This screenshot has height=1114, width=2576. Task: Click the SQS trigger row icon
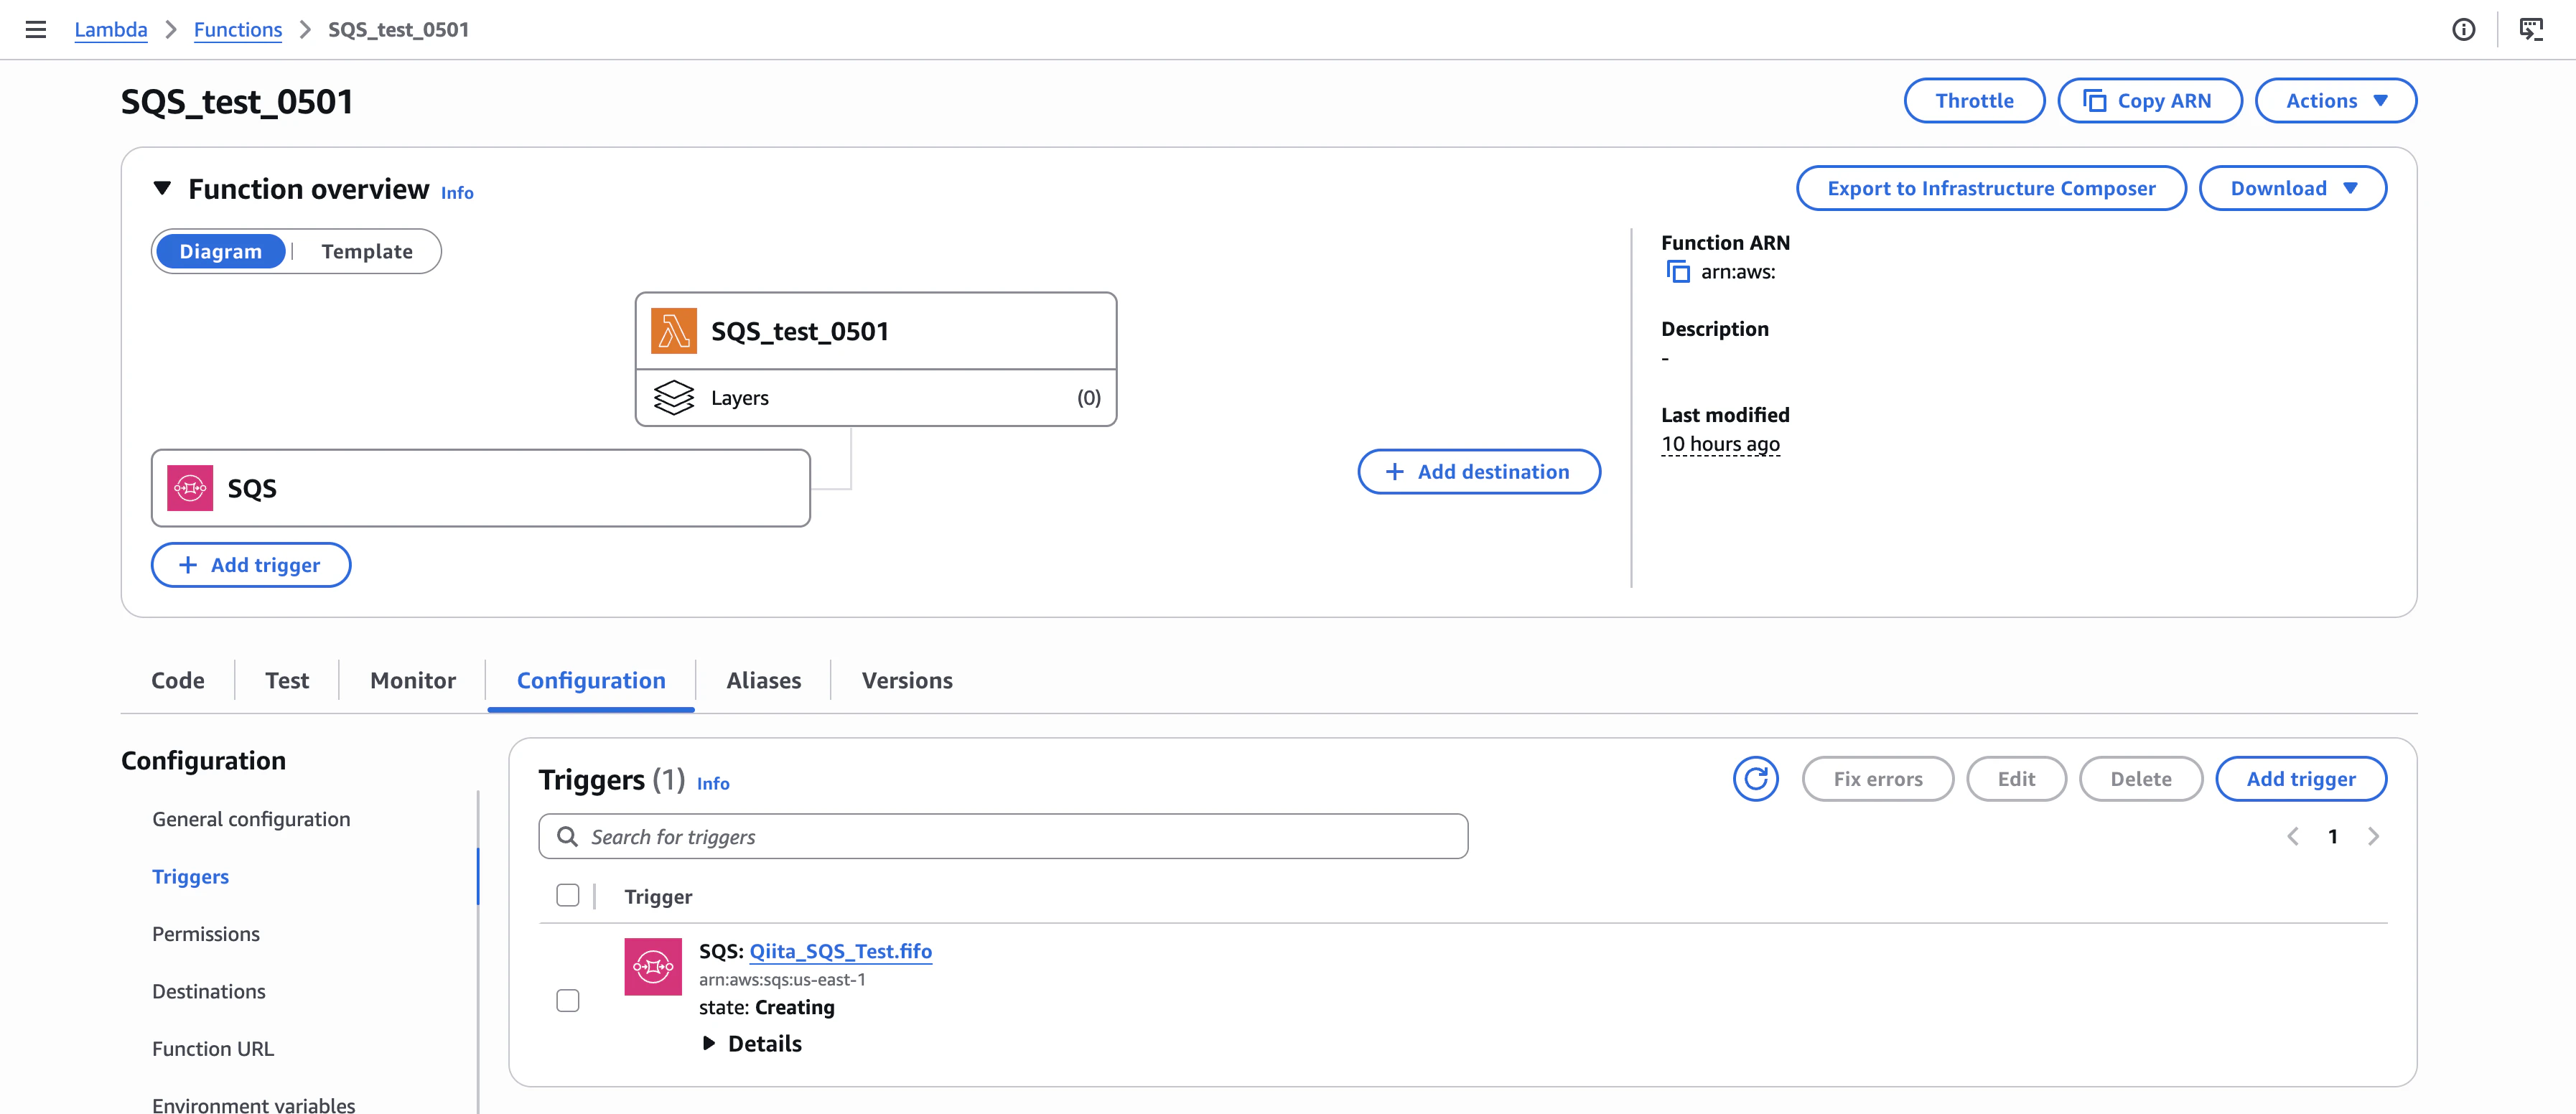[x=653, y=966]
